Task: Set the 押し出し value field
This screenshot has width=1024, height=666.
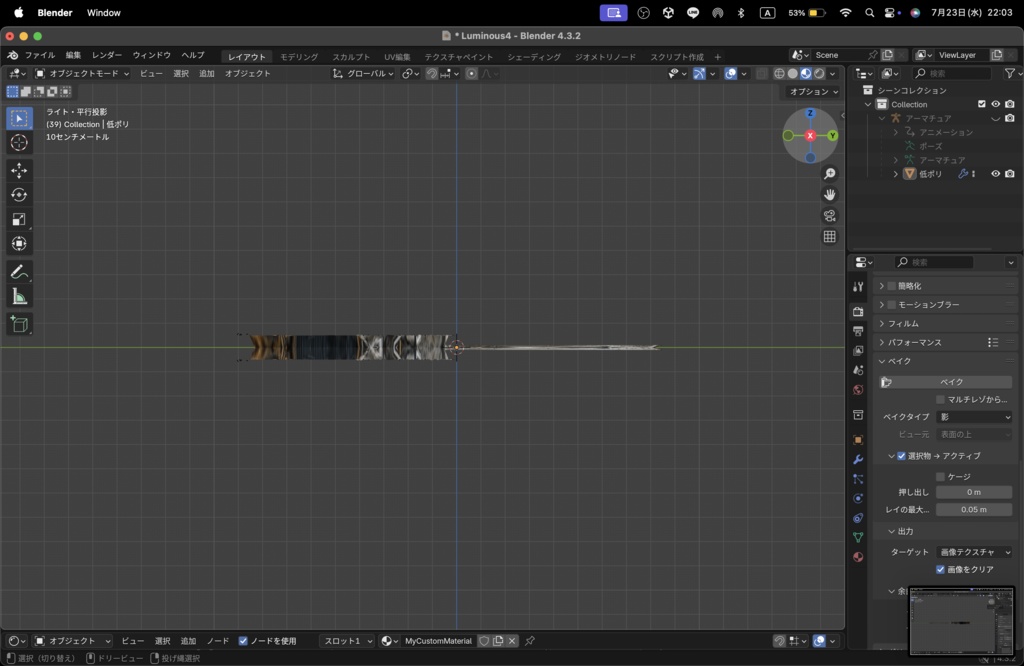Action: point(974,492)
